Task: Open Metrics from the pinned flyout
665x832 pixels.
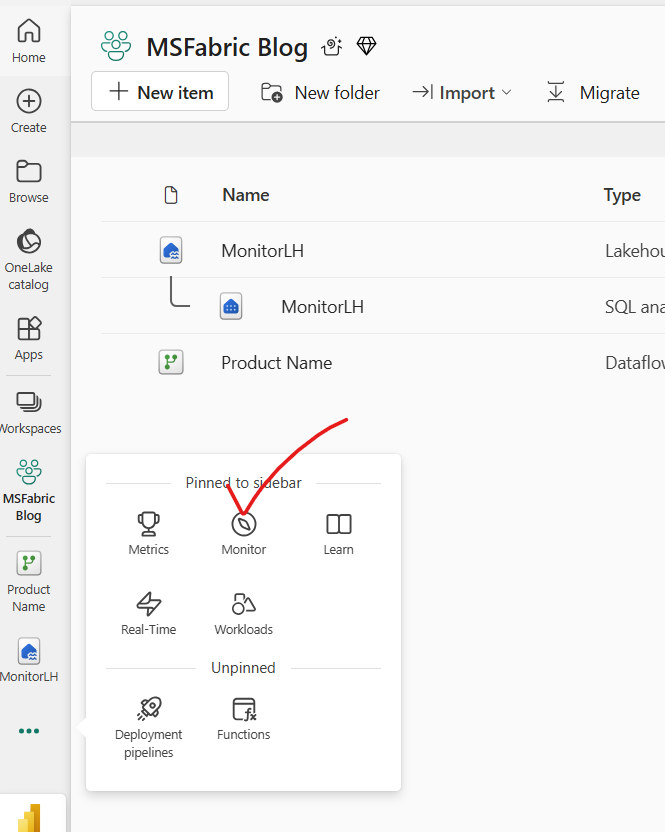Action: click(149, 533)
